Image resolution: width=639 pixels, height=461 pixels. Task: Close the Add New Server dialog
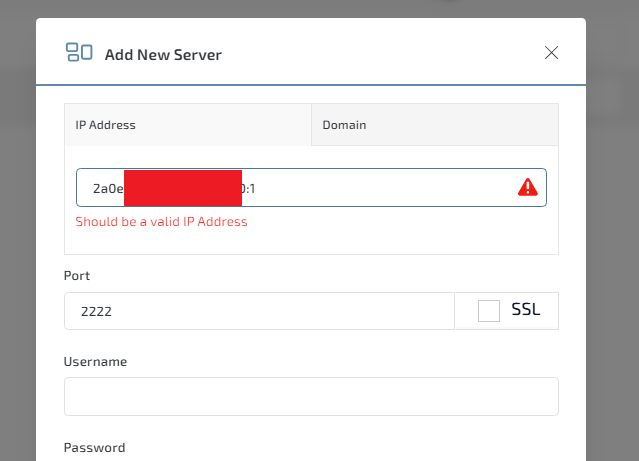(551, 53)
